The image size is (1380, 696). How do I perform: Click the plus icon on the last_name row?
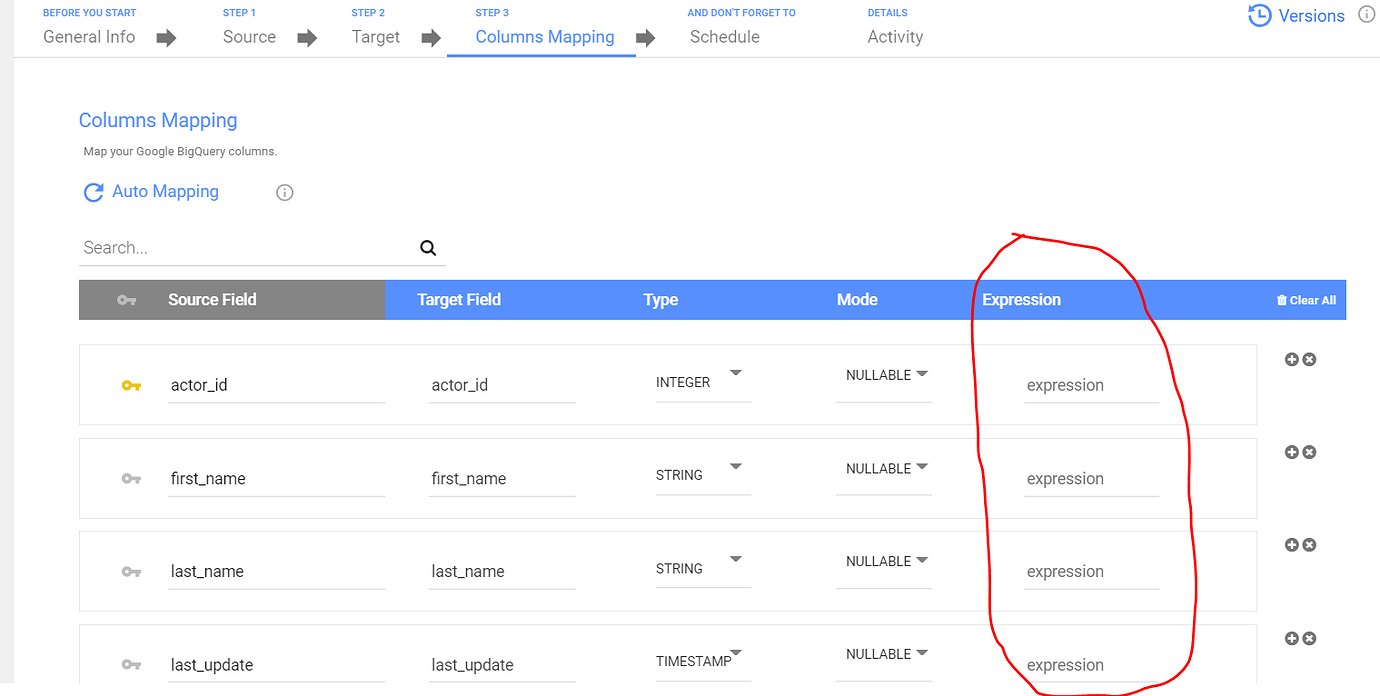(1291, 545)
